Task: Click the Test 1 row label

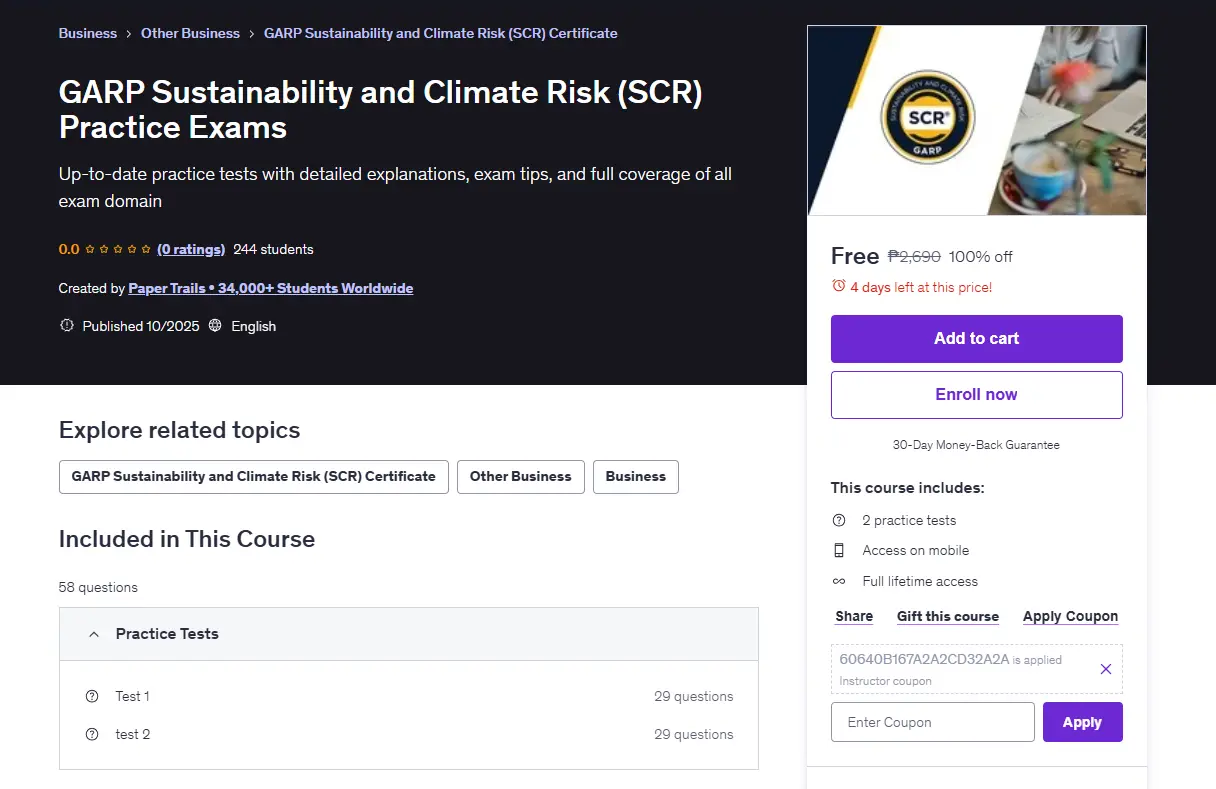Action: [132, 696]
